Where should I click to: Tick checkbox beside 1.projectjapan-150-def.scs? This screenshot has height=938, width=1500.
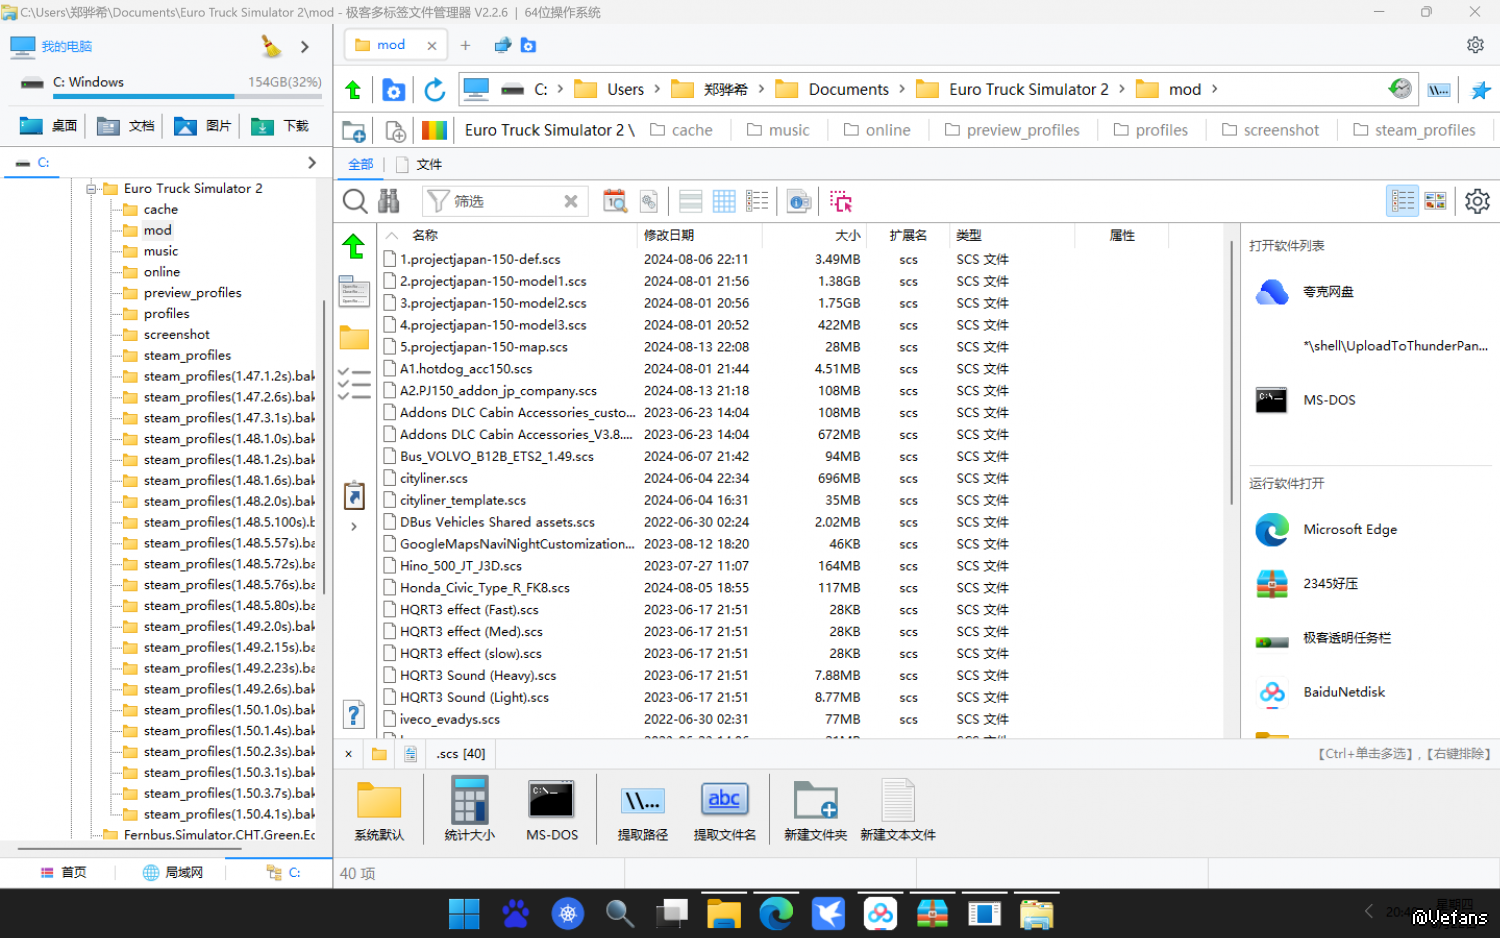pos(390,259)
